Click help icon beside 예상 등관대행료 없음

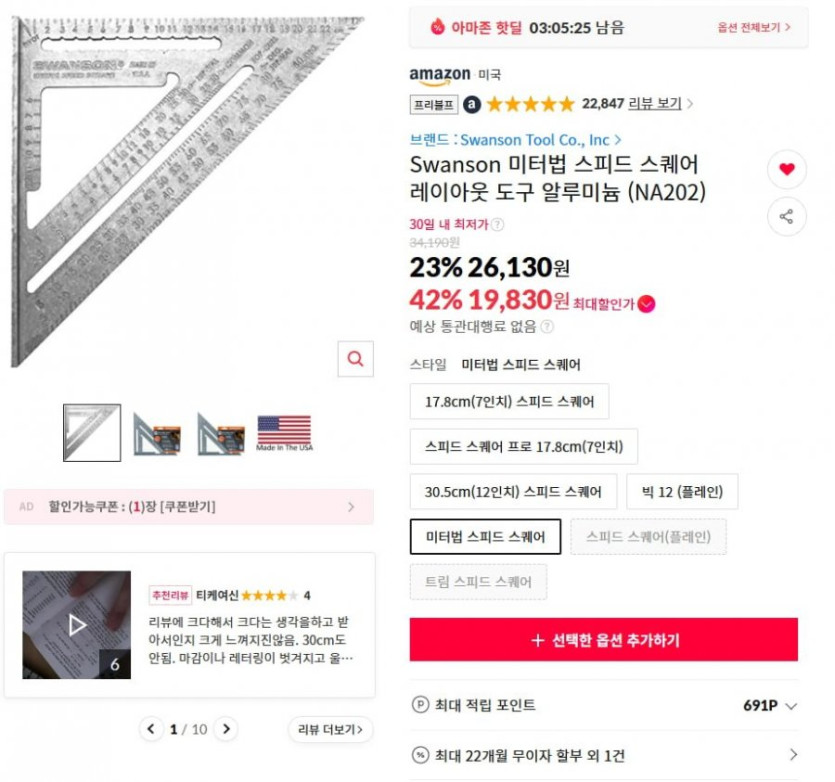point(547,326)
